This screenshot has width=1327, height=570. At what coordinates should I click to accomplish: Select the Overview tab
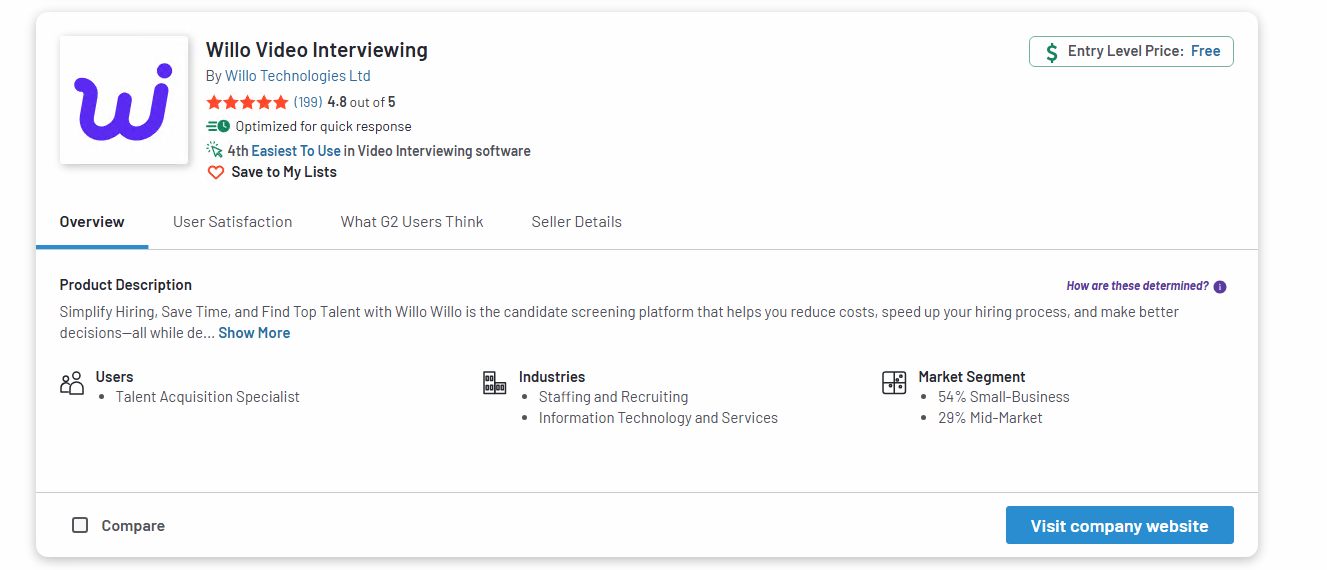pos(92,222)
